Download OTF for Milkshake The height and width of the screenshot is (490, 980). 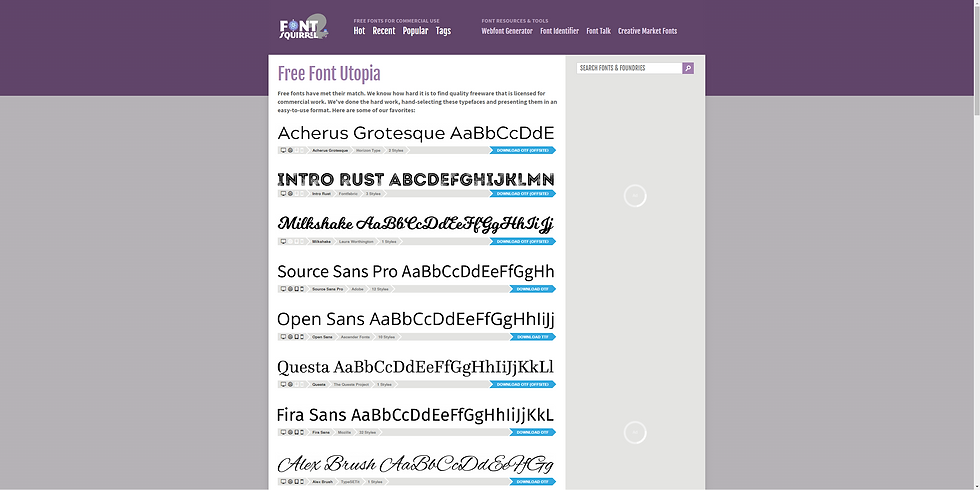pyautogui.click(x=522, y=241)
